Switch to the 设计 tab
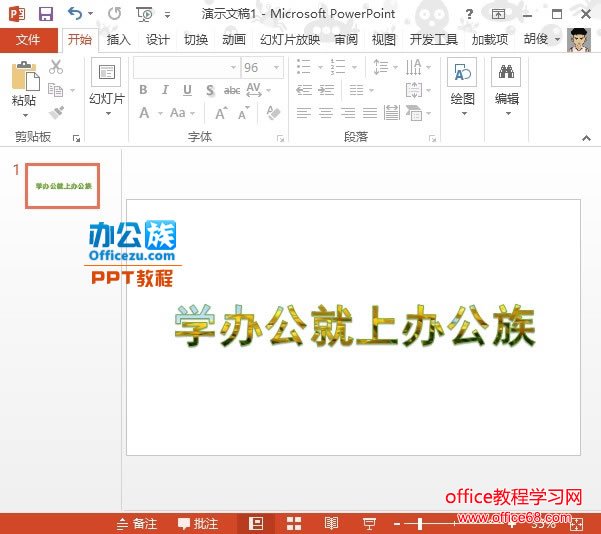 click(x=158, y=39)
